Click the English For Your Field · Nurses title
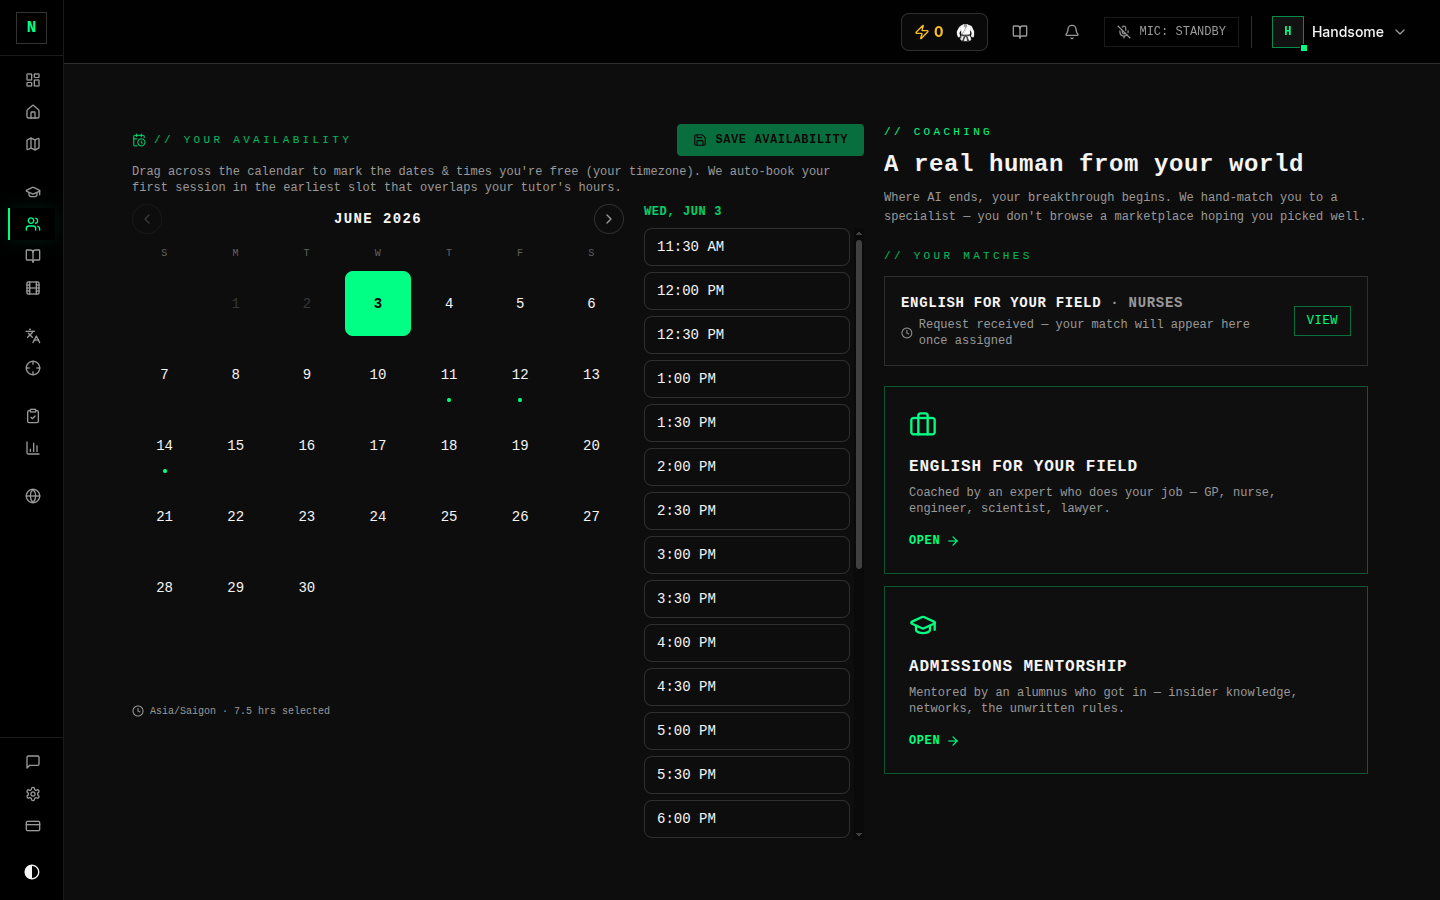1440x900 pixels. pyautogui.click(x=1041, y=303)
